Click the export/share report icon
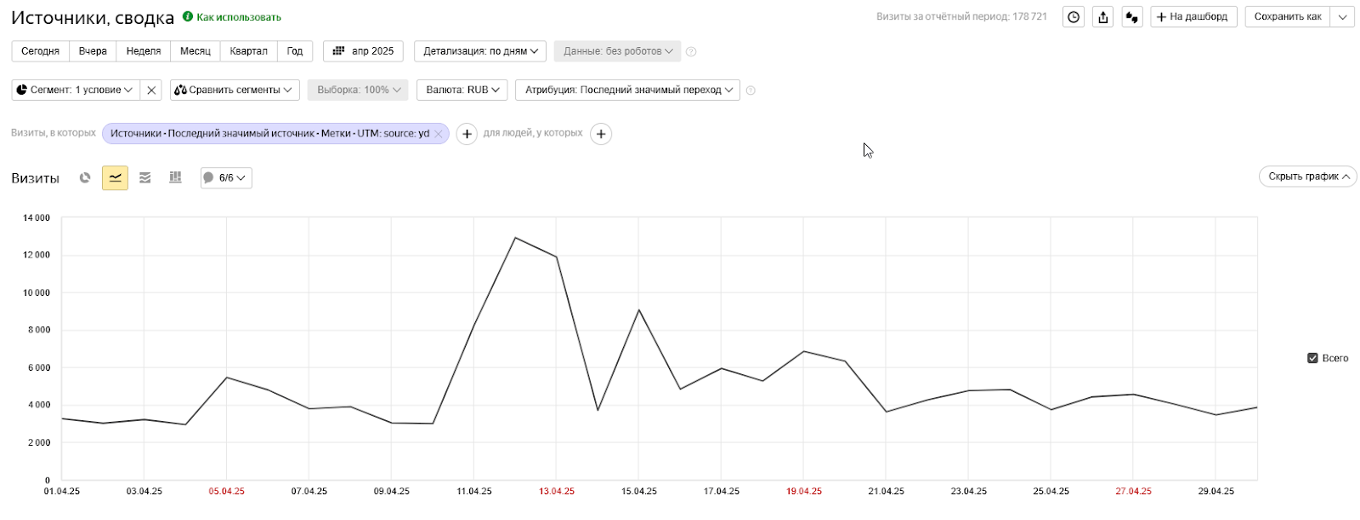1360x520 pixels. (x=1103, y=17)
